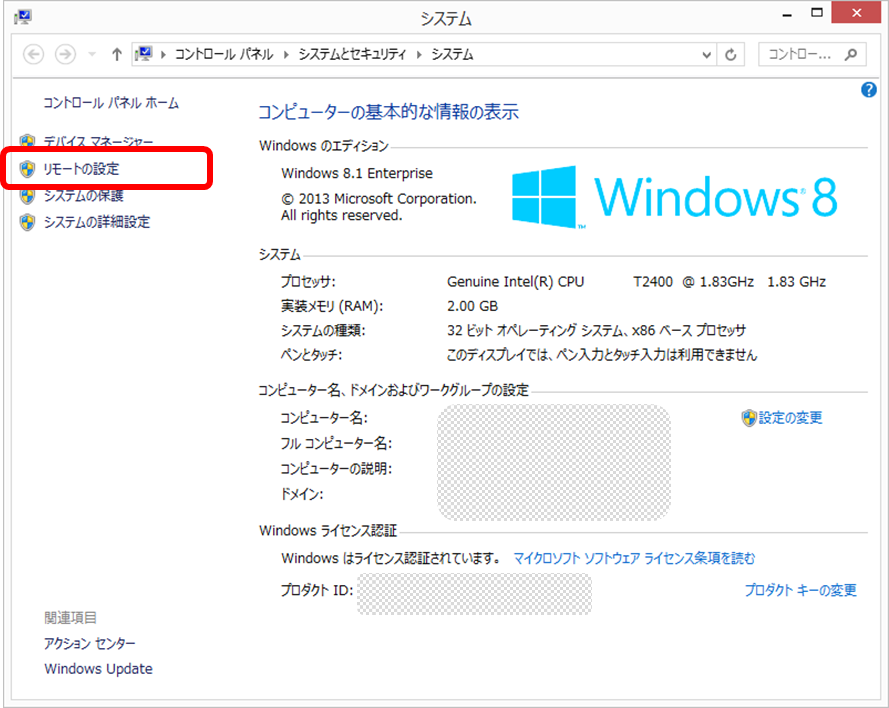The width and height of the screenshot is (889, 708).
Task: Click the Windows 8 logo
Action: click(x=674, y=197)
